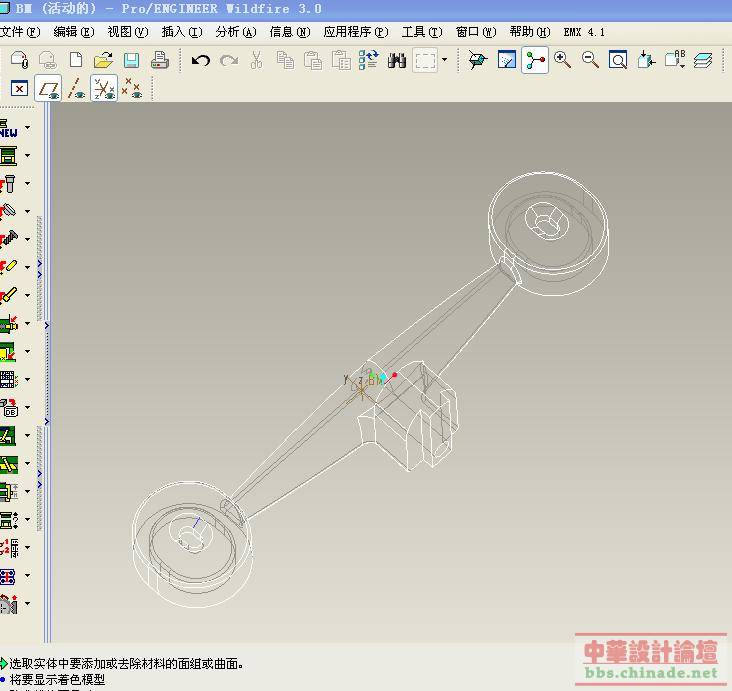Click the binoculars Find icon
732x691 pixels.
pyautogui.click(x=397, y=61)
